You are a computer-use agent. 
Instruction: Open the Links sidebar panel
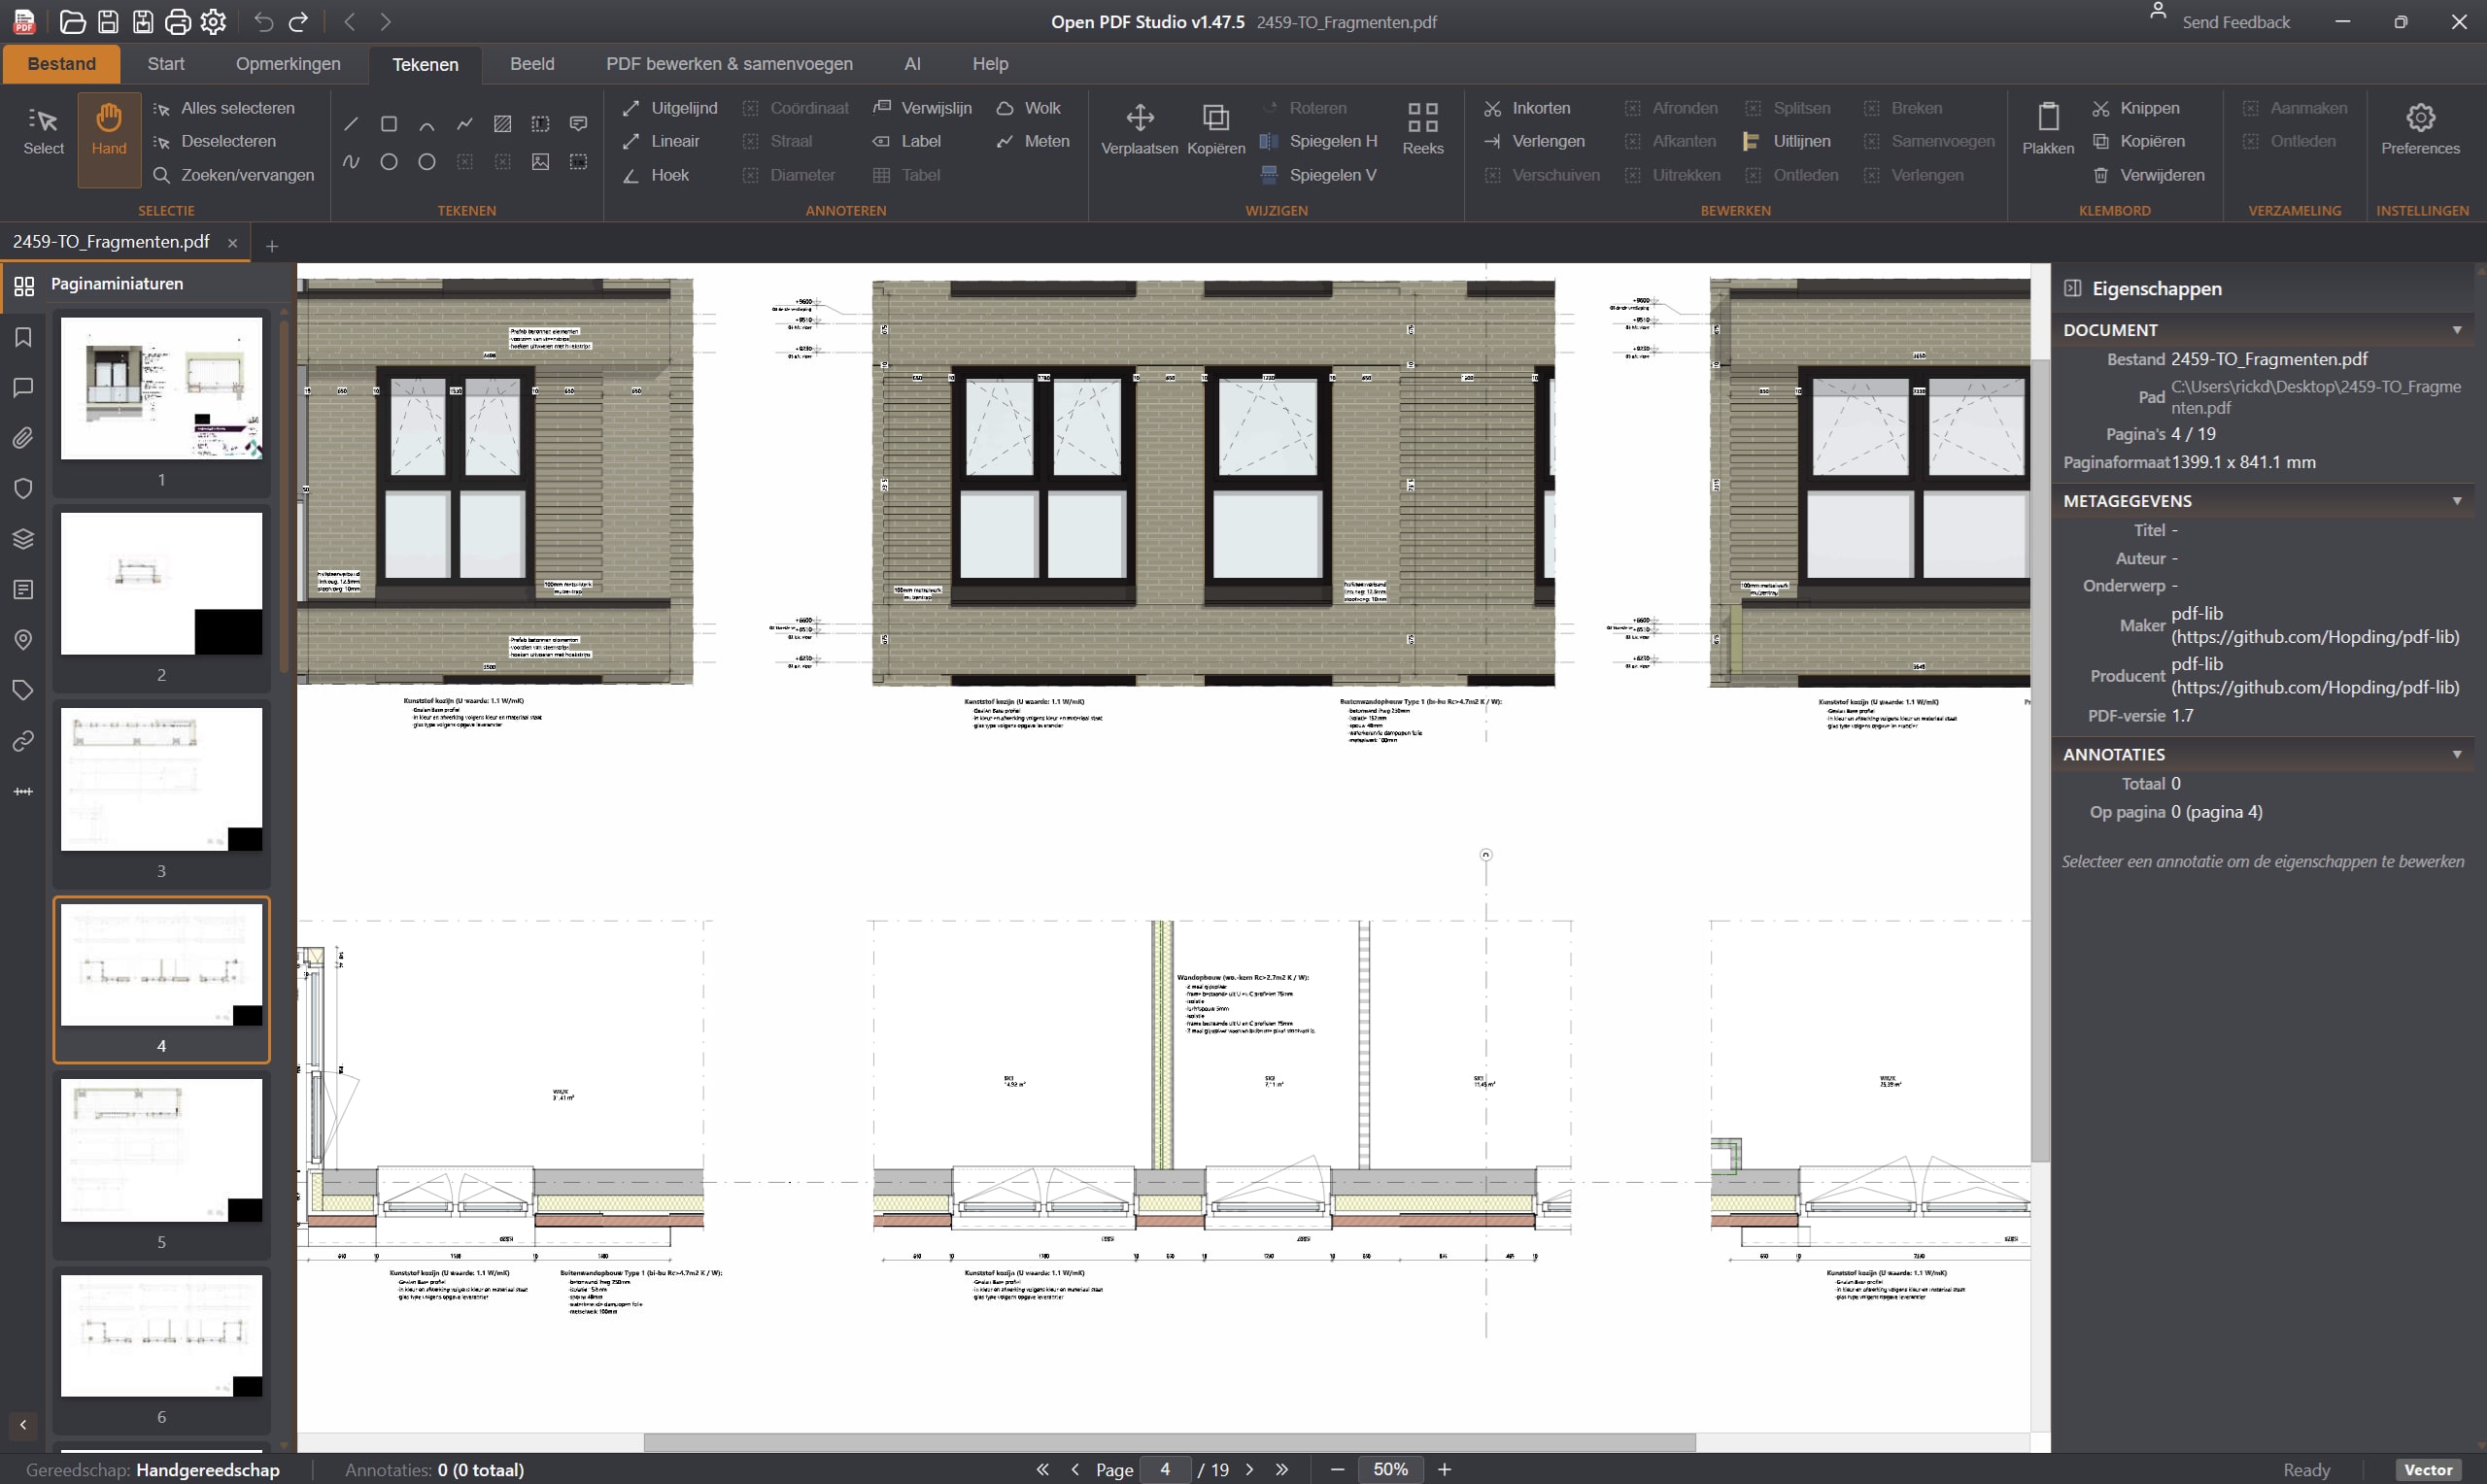pyautogui.click(x=23, y=741)
